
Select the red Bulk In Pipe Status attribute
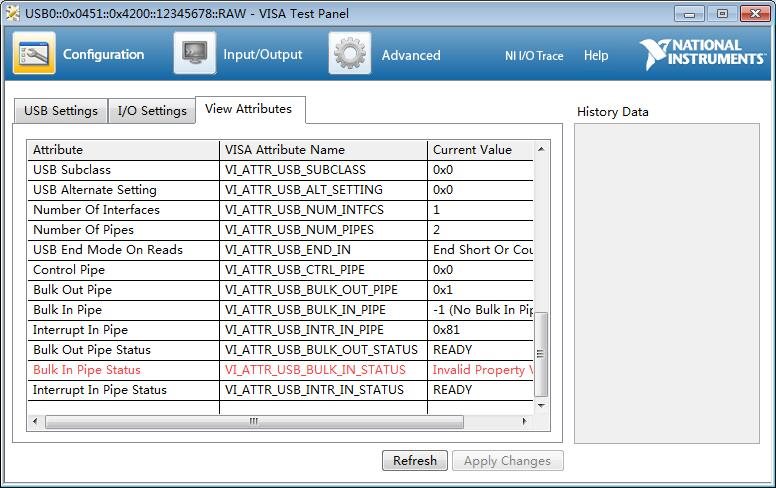coord(123,370)
